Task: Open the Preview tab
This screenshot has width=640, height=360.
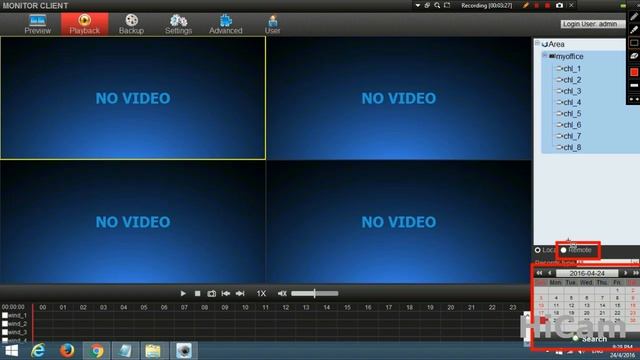Action: (x=38, y=24)
